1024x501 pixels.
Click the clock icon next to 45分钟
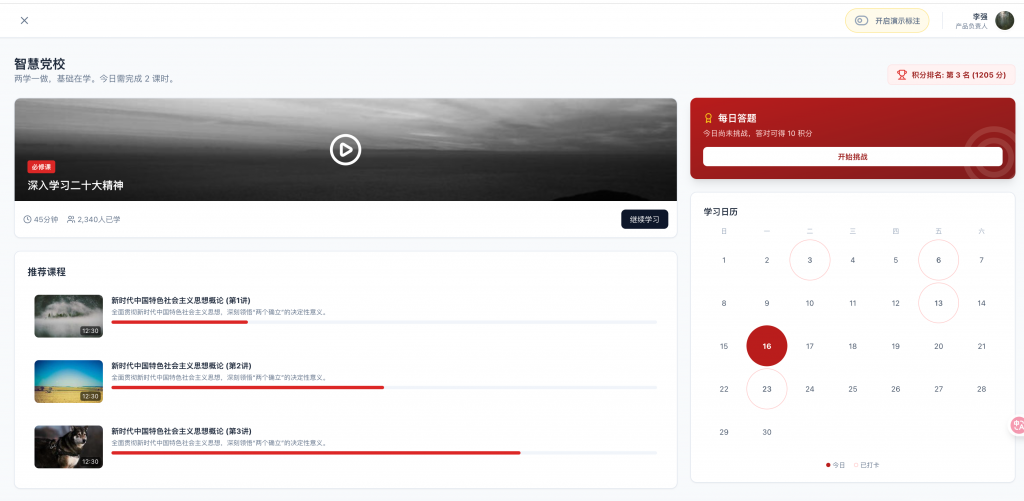(27, 219)
